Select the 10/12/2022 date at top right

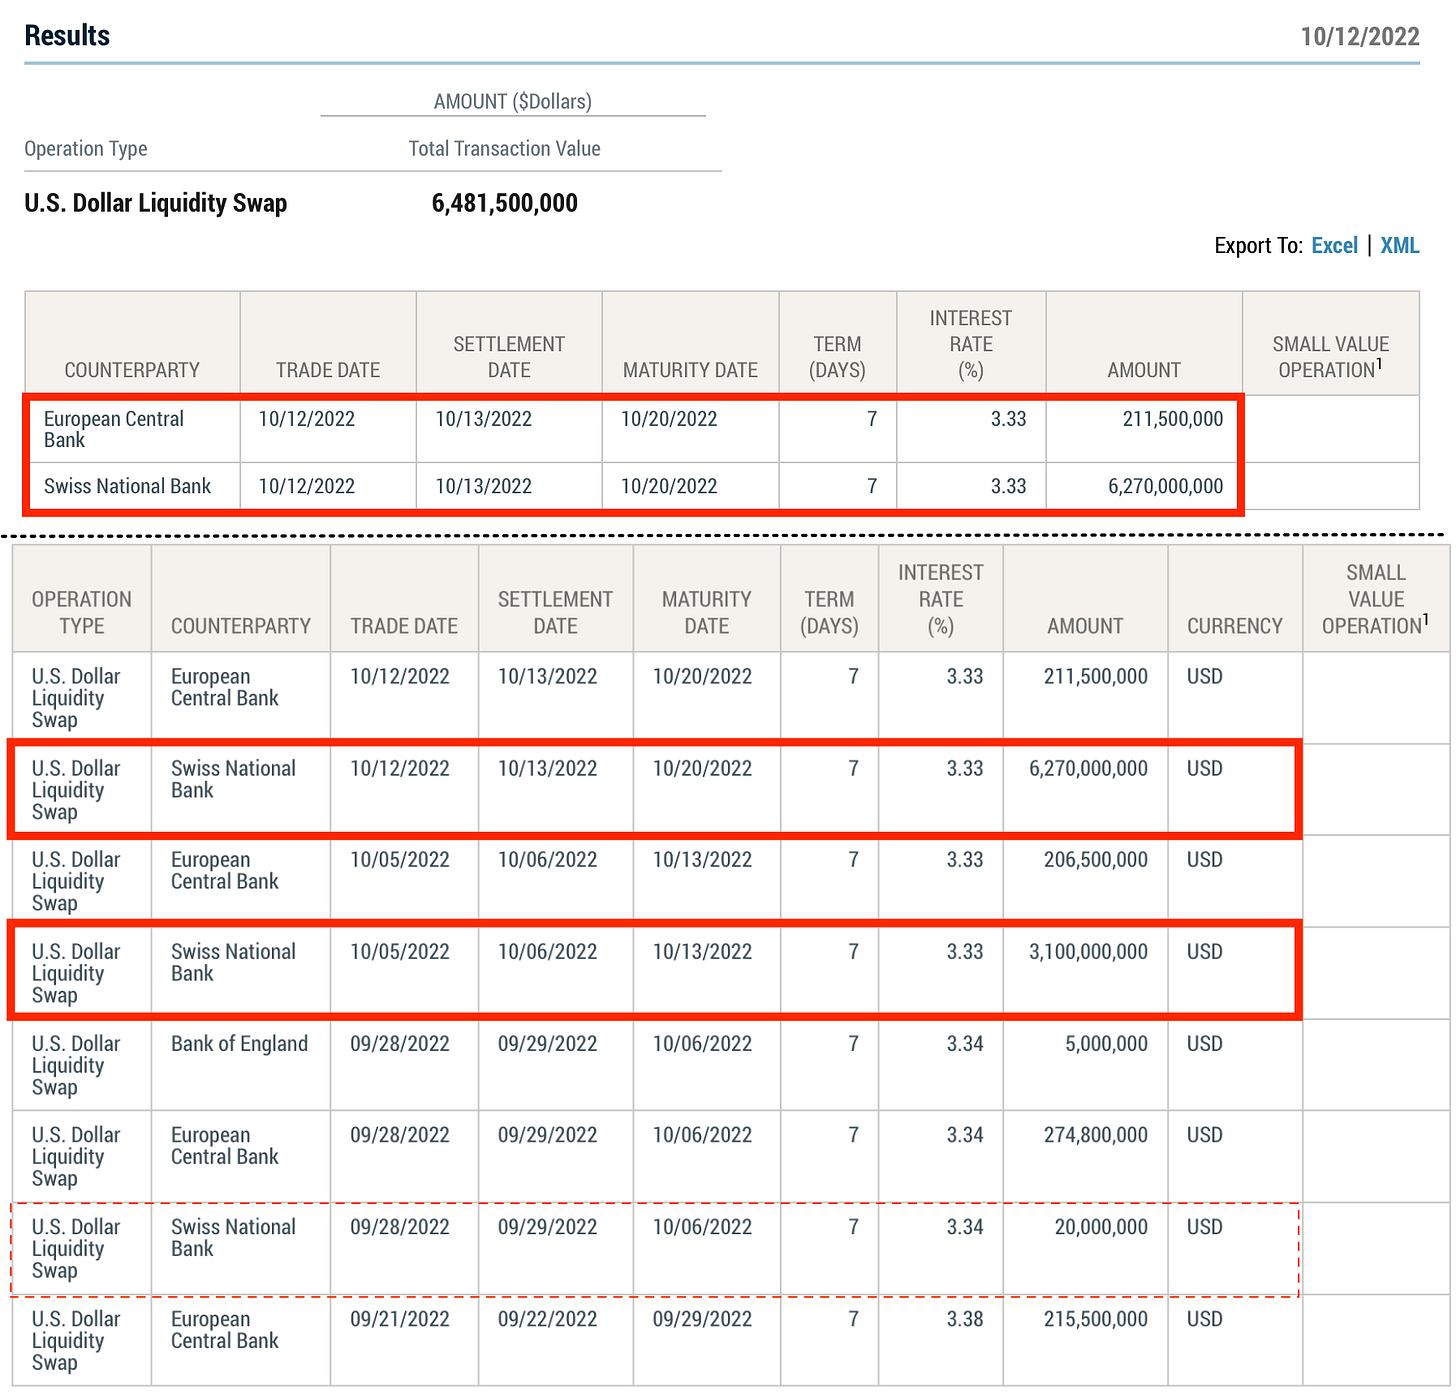pos(1360,37)
